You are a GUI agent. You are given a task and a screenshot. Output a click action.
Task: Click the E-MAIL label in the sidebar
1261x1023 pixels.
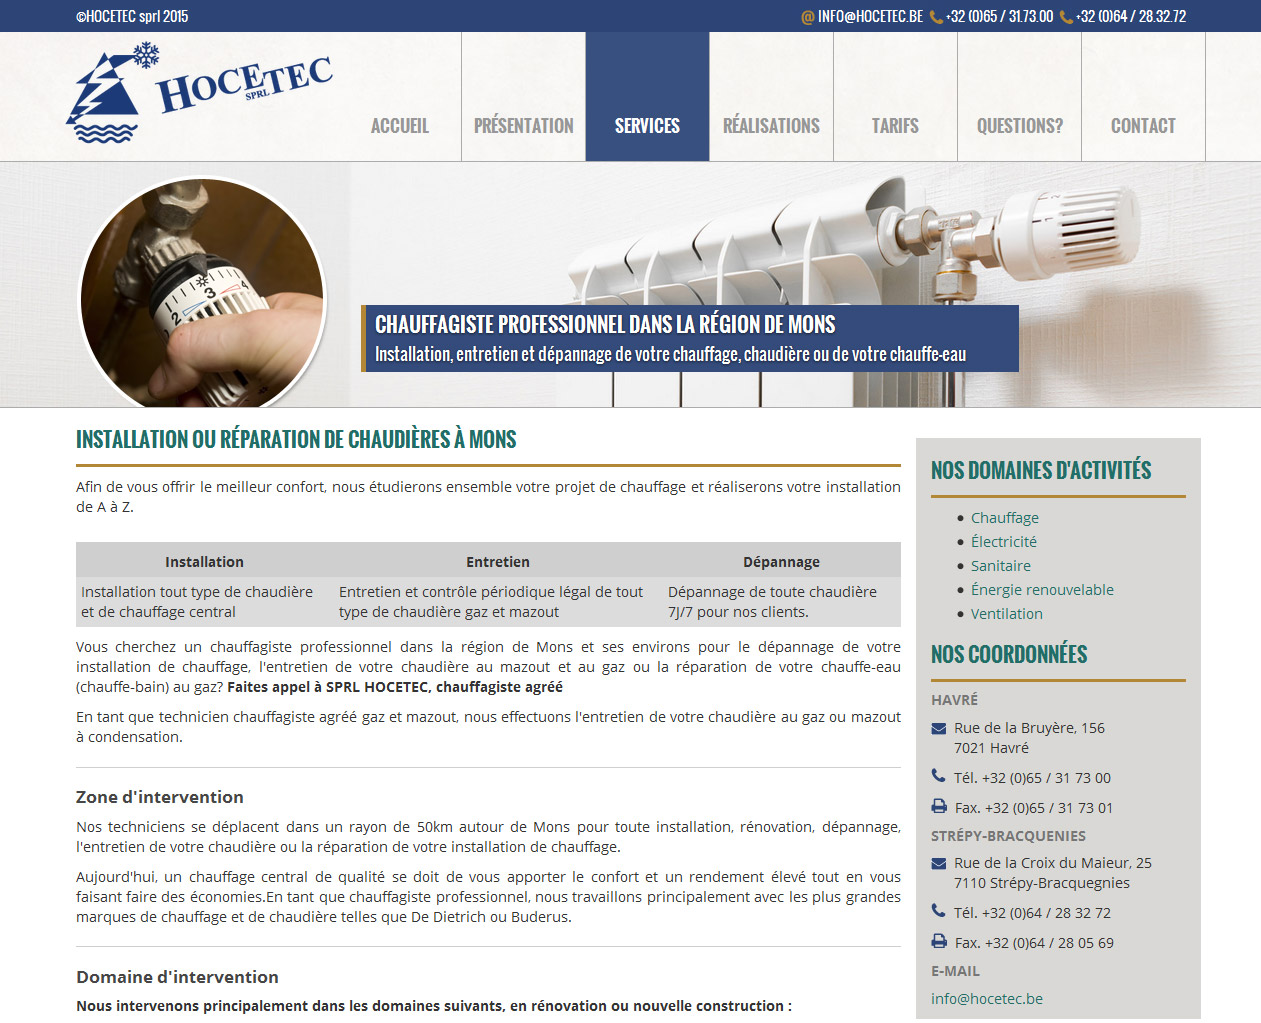(955, 971)
